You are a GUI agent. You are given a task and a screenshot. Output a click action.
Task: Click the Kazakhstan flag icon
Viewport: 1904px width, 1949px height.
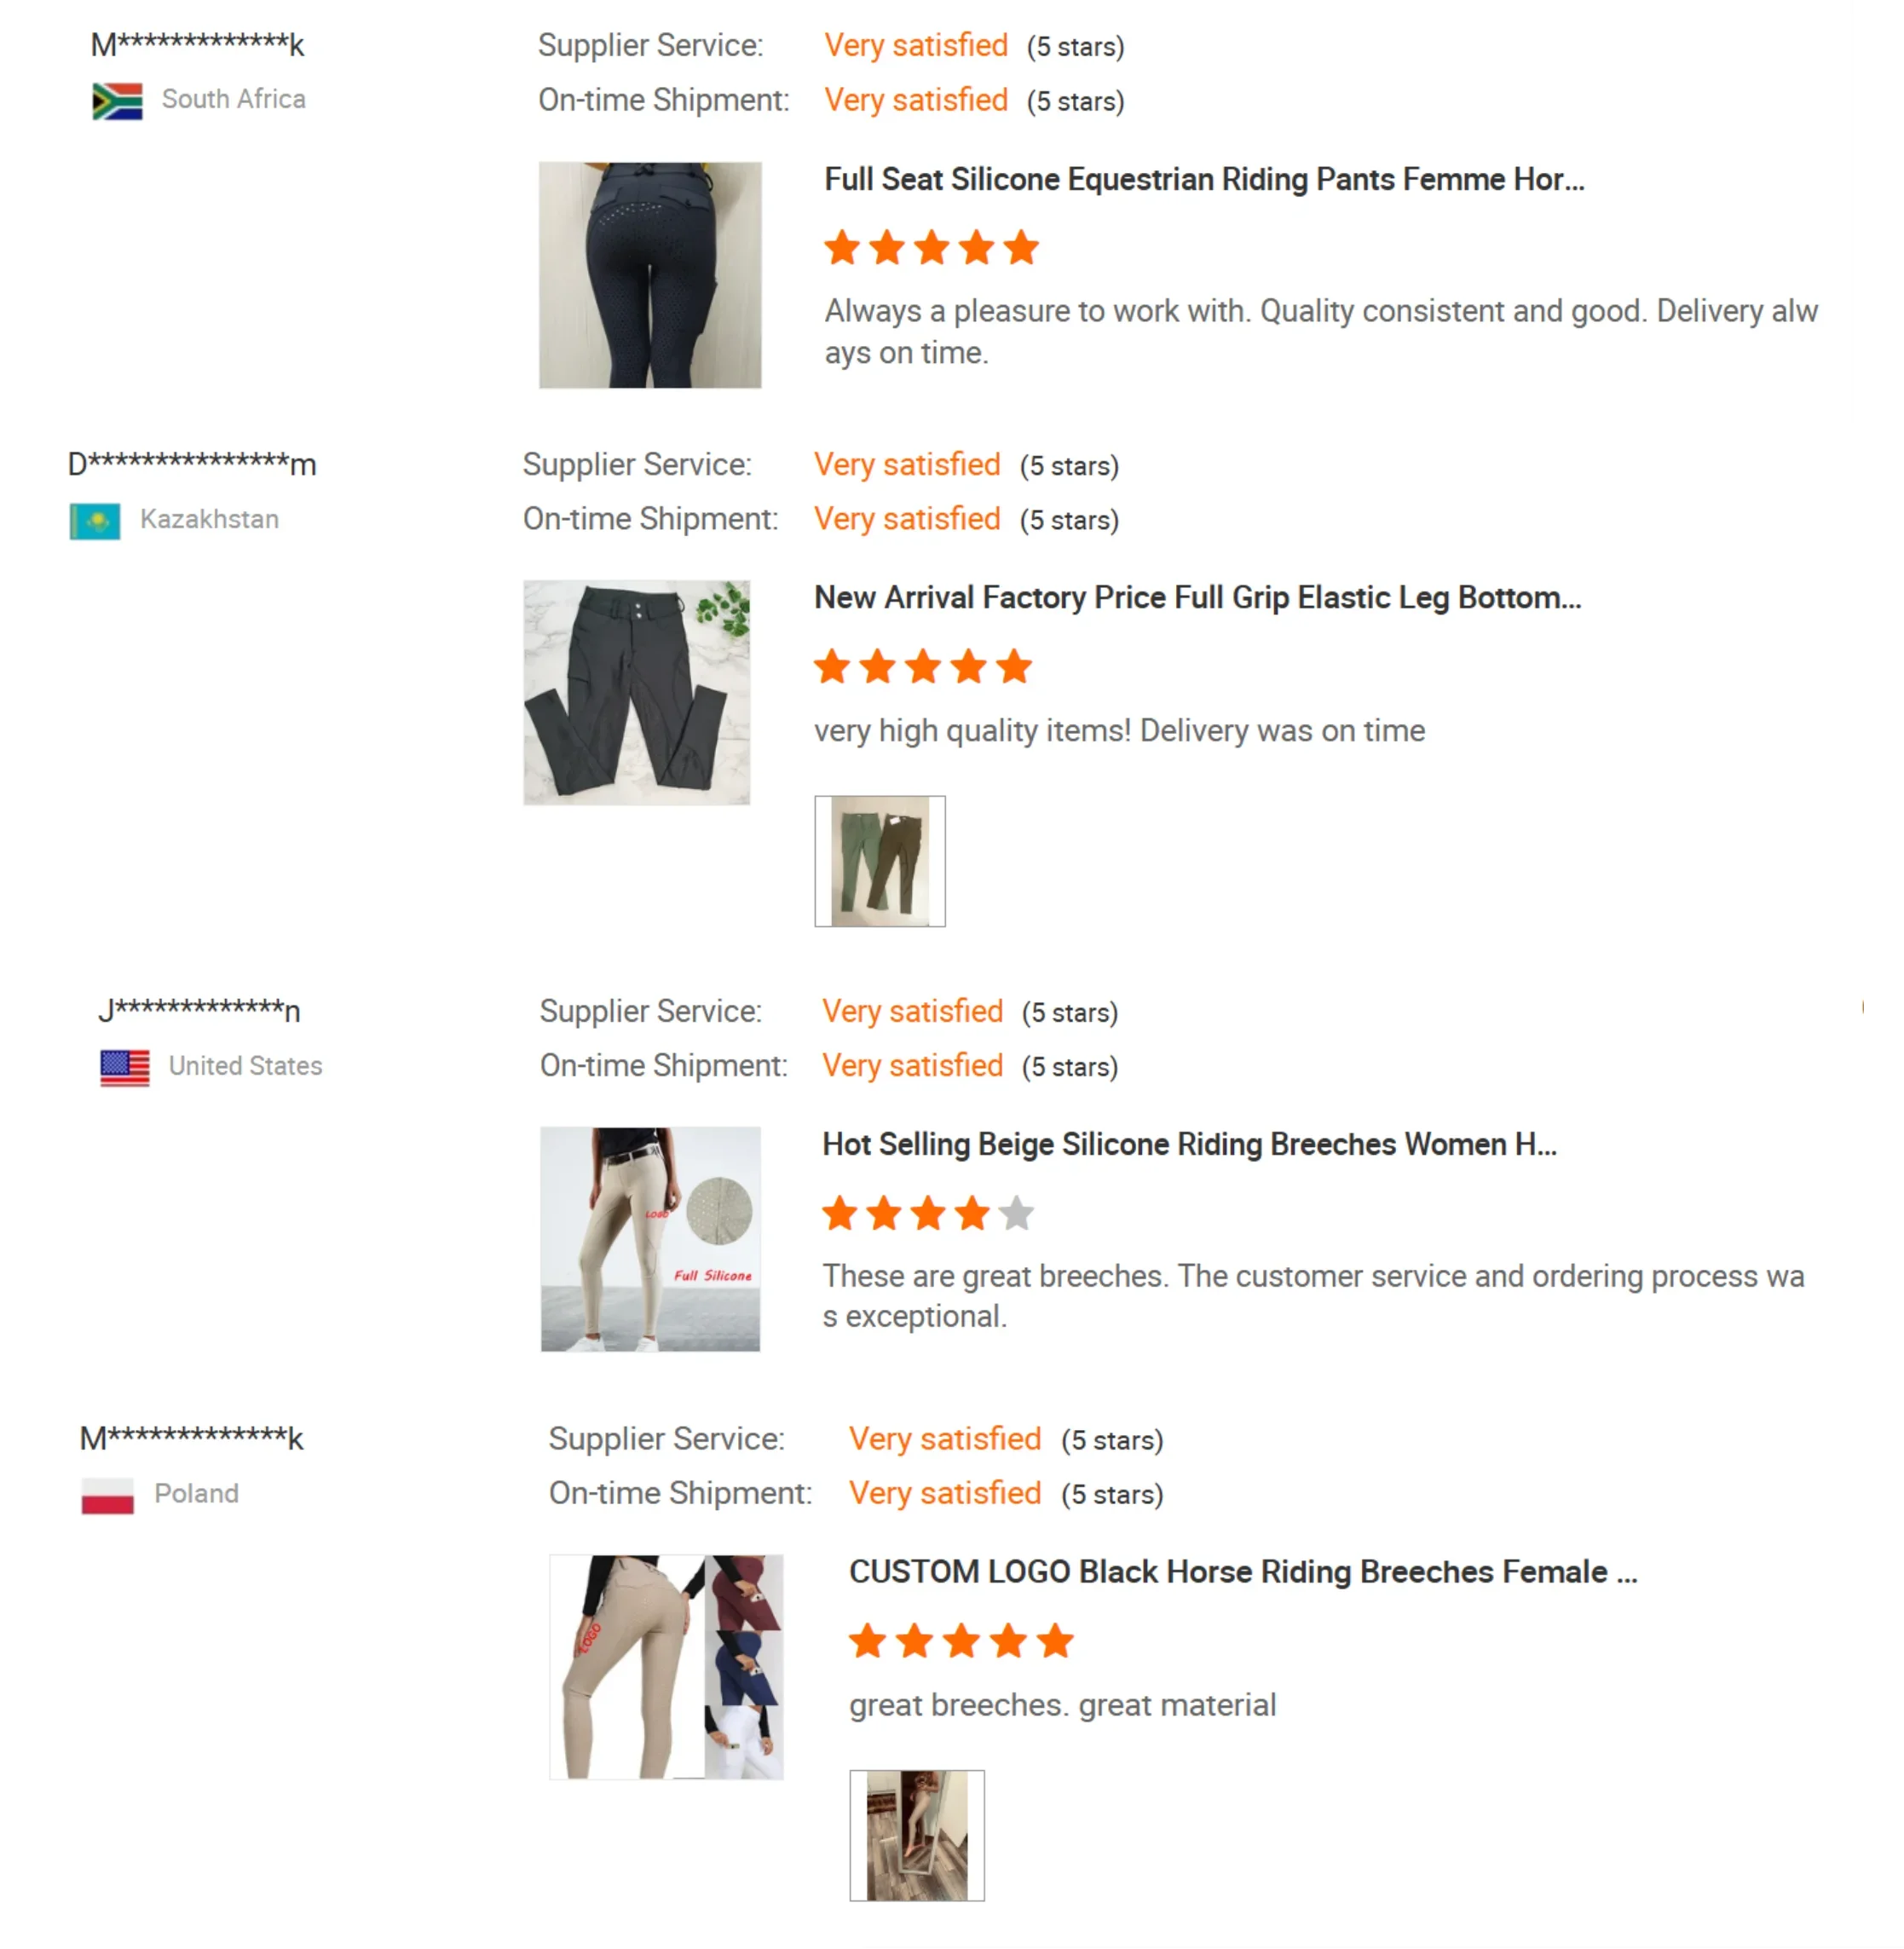[95, 521]
